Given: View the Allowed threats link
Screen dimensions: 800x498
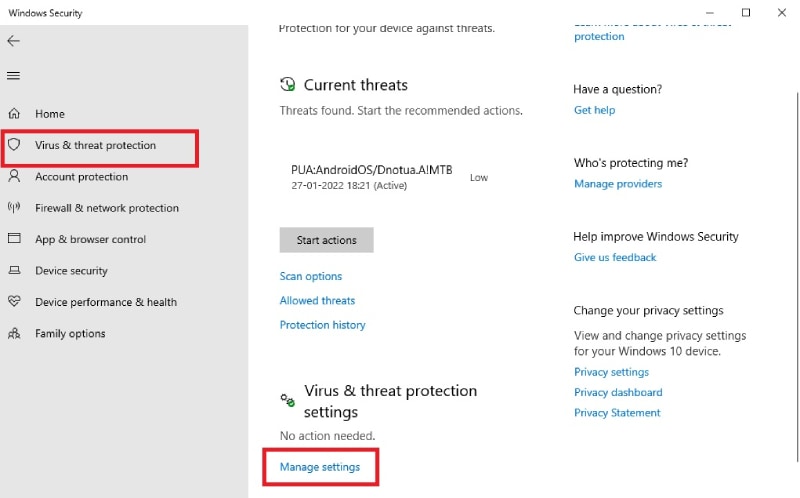Looking at the screenshot, I should (317, 300).
